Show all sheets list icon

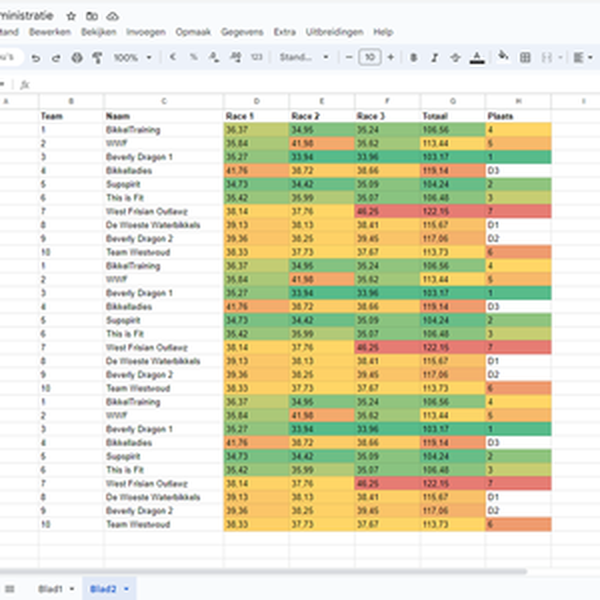[x=10, y=589]
